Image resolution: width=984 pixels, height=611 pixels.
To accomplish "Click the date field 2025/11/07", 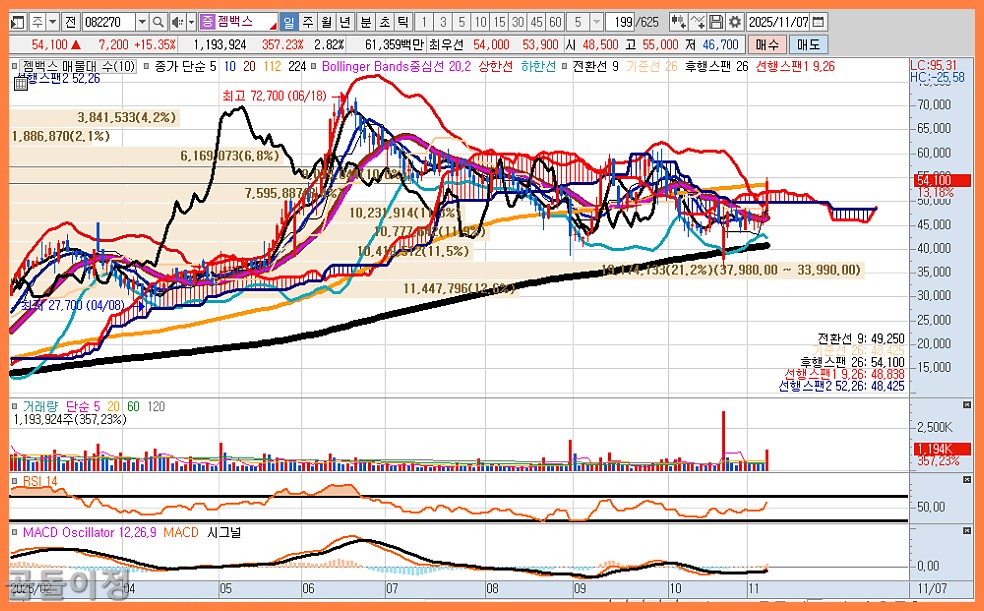I will tap(778, 23).
